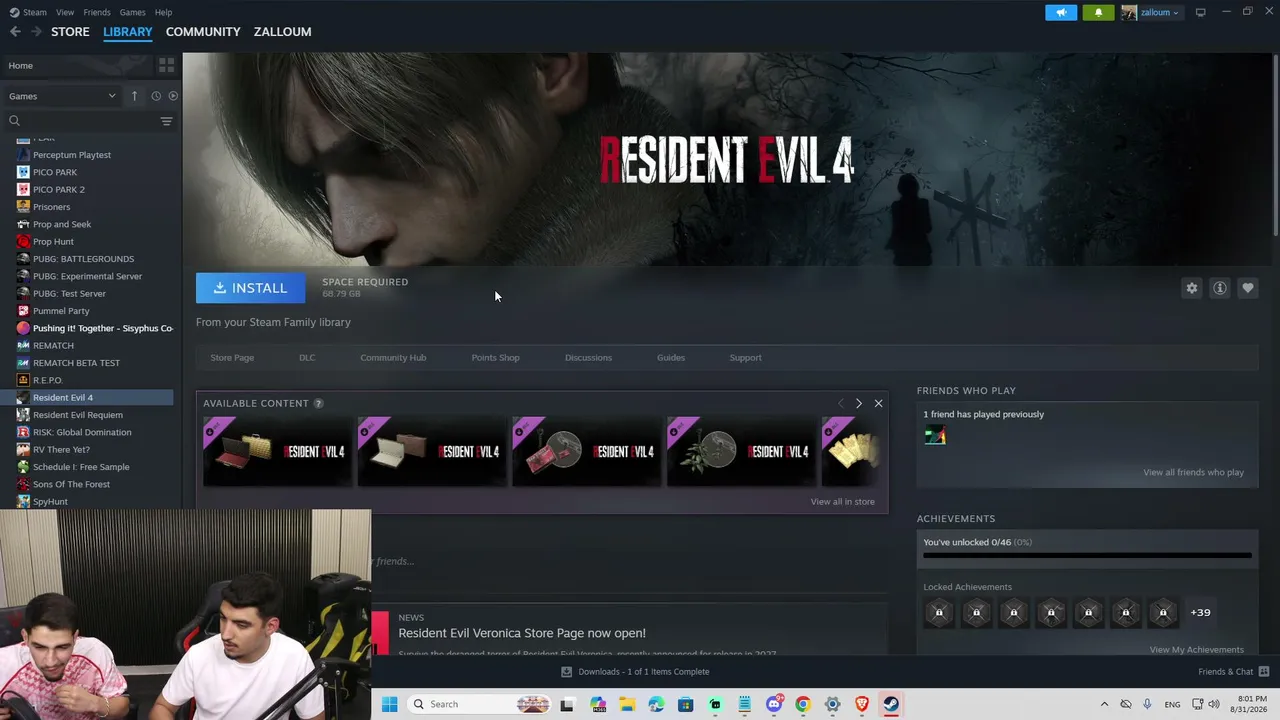Open the game's Store Page link
The width and height of the screenshot is (1280, 720).
[232, 357]
